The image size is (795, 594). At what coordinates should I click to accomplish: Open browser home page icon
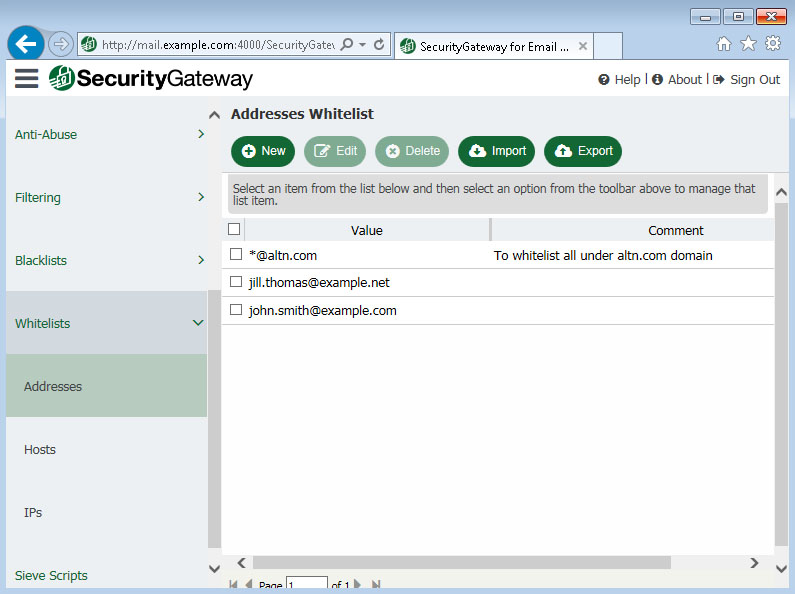[724, 44]
